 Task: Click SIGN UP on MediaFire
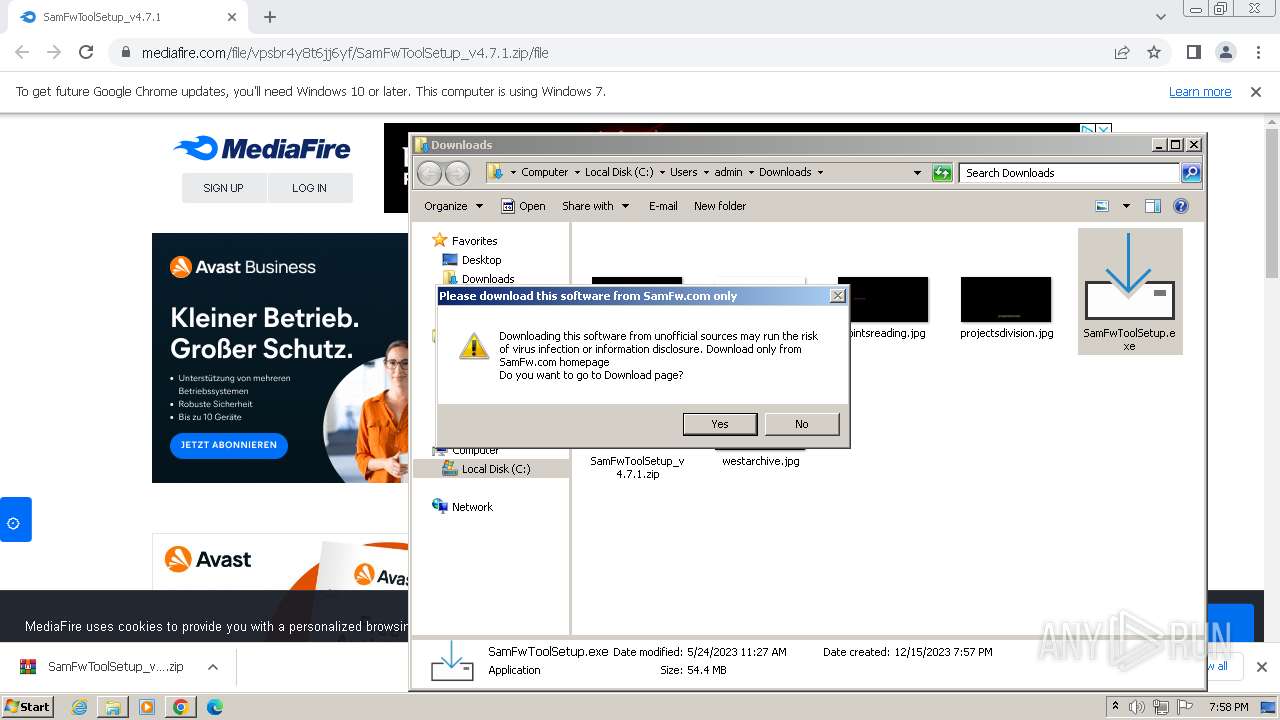[223, 188]
